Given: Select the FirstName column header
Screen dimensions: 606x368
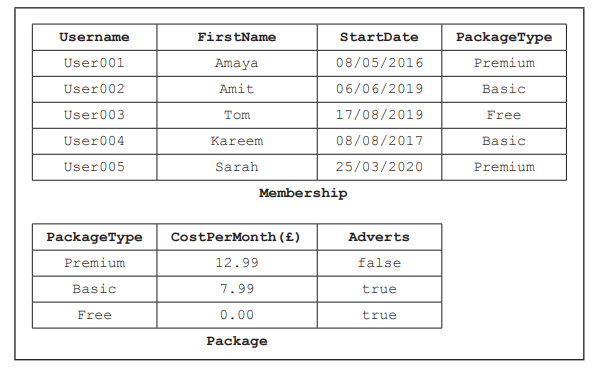Looking at the screenshot, I should 237,37.
